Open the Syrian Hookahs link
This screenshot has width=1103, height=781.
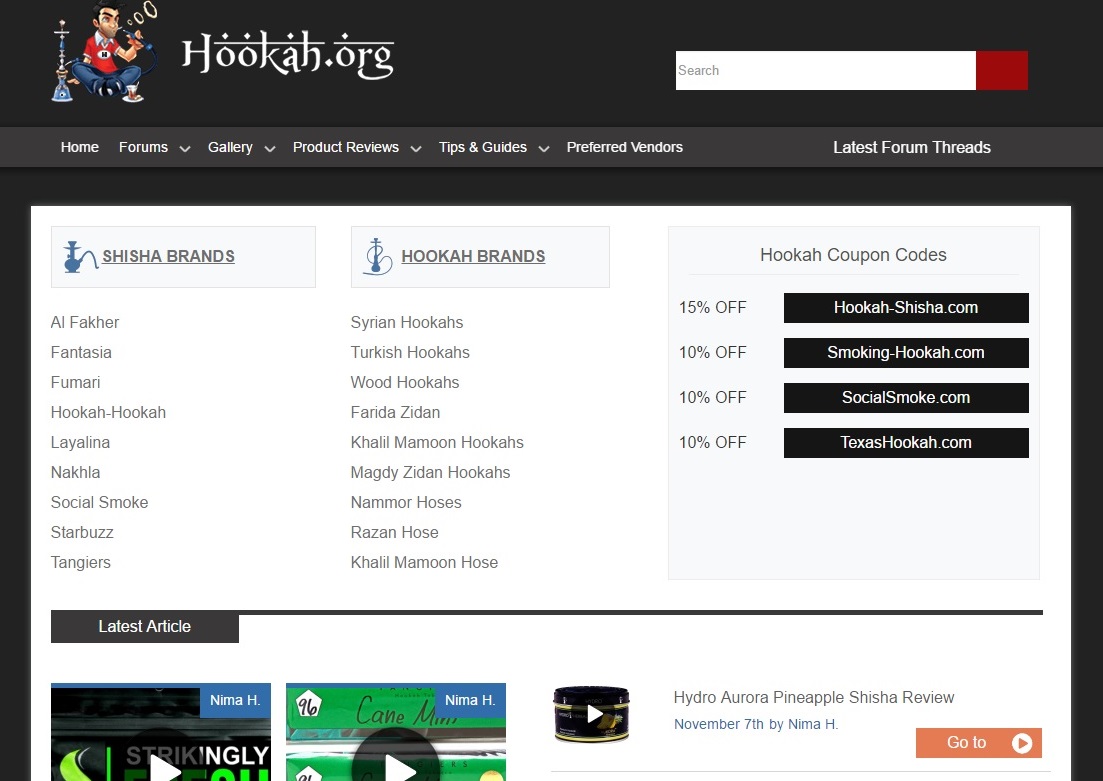pos(407,322)
